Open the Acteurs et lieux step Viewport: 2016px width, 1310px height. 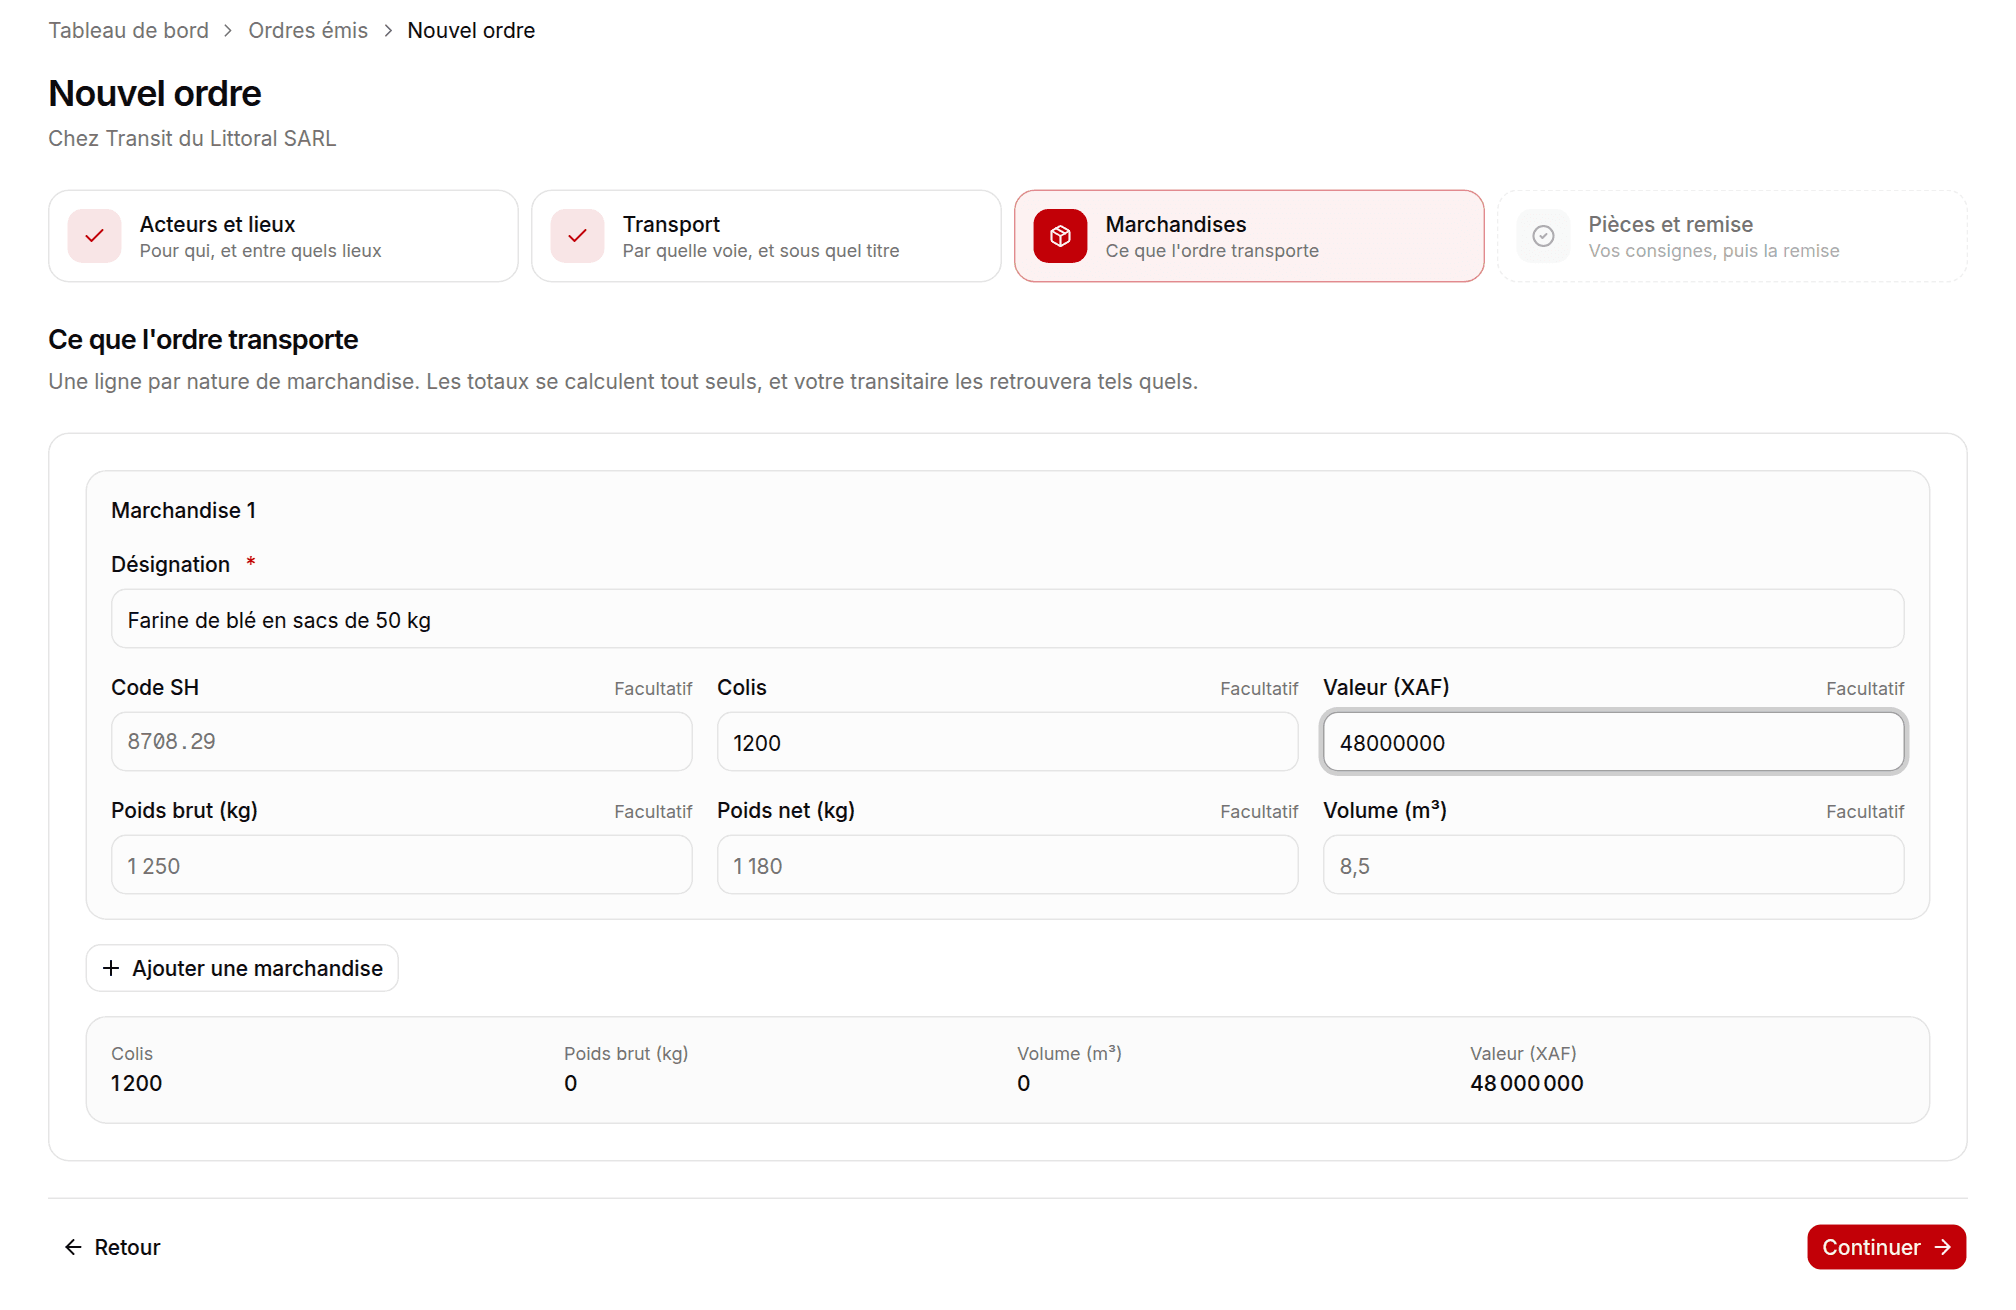click(283, 236)
